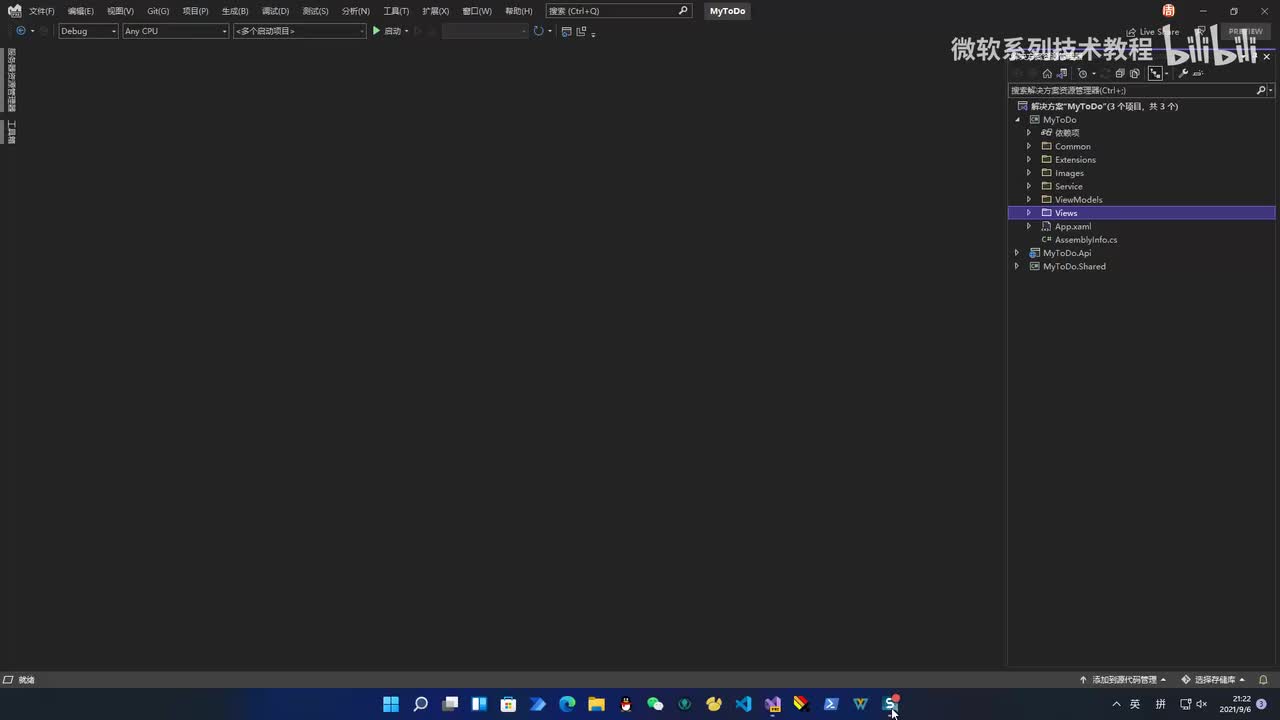Open the 视图(V) menu
Viewport: 1280px width, 720px height.
point(120,11)
